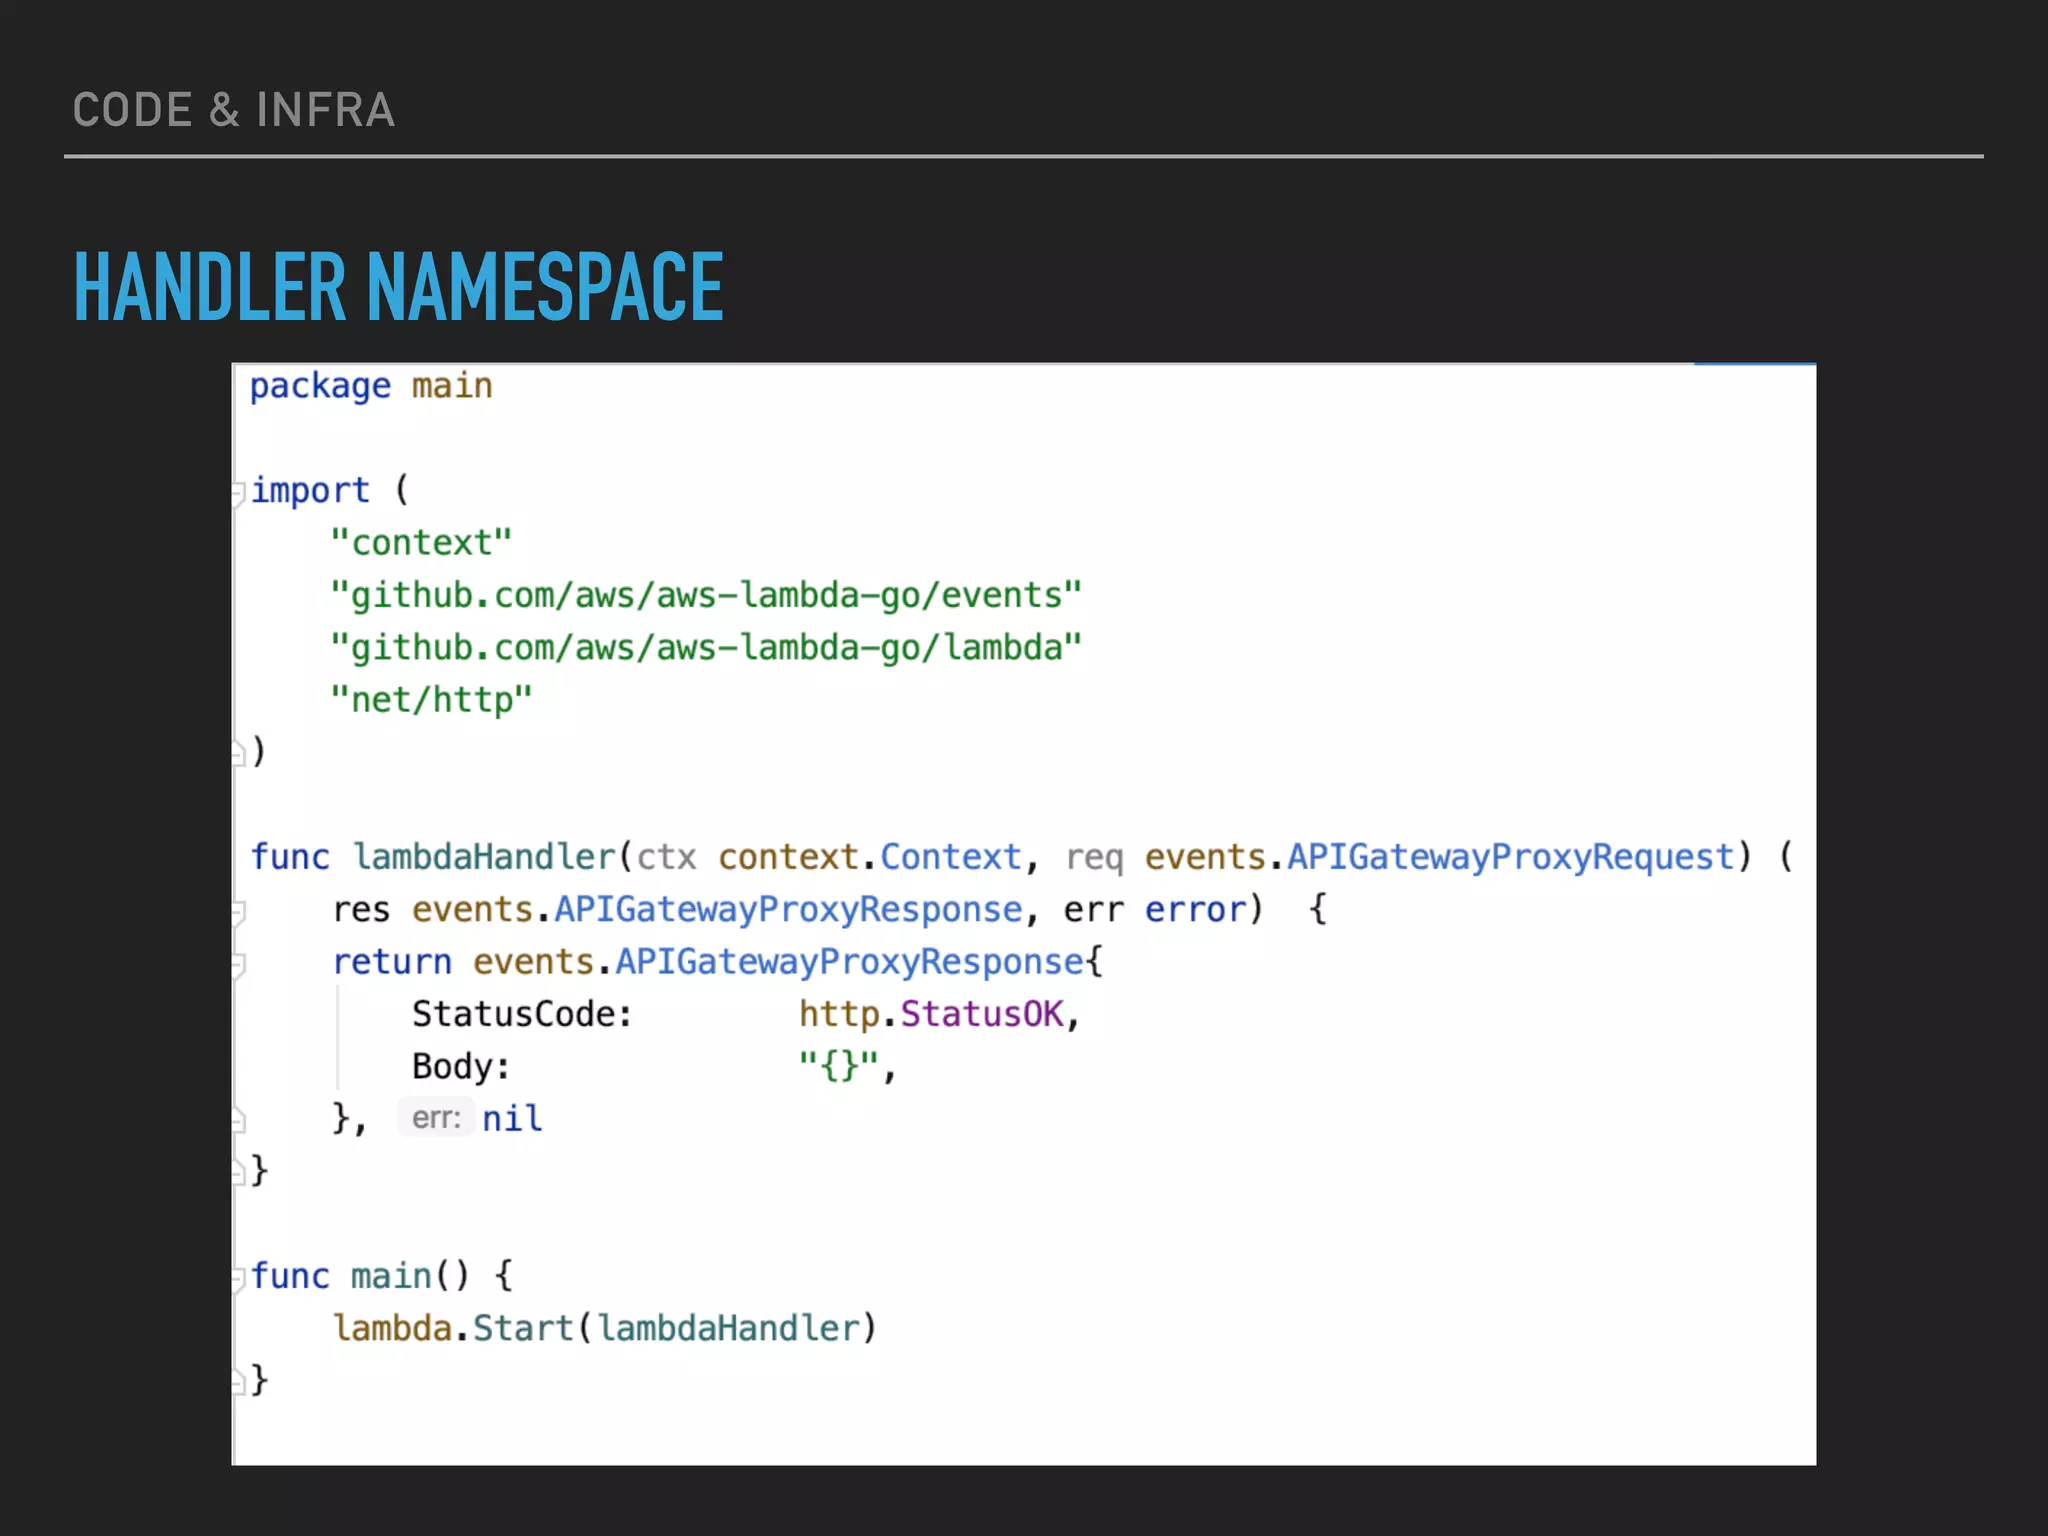The image size is (2048, 1536).
Task: Click 'main' function name in declaration
Action: coord(391,1277)
